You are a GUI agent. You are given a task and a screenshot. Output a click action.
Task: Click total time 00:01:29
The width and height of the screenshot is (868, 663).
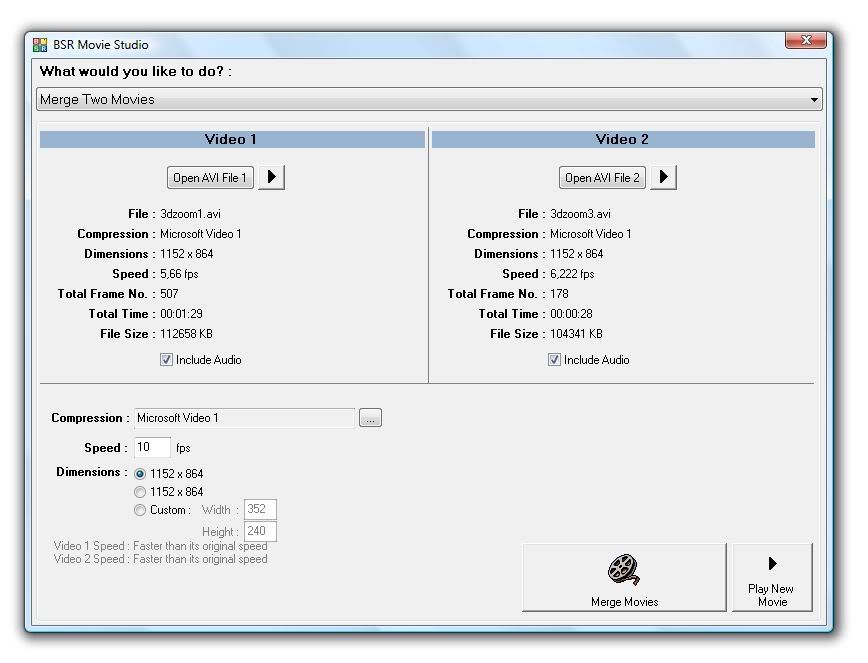(x=182, y=314)
